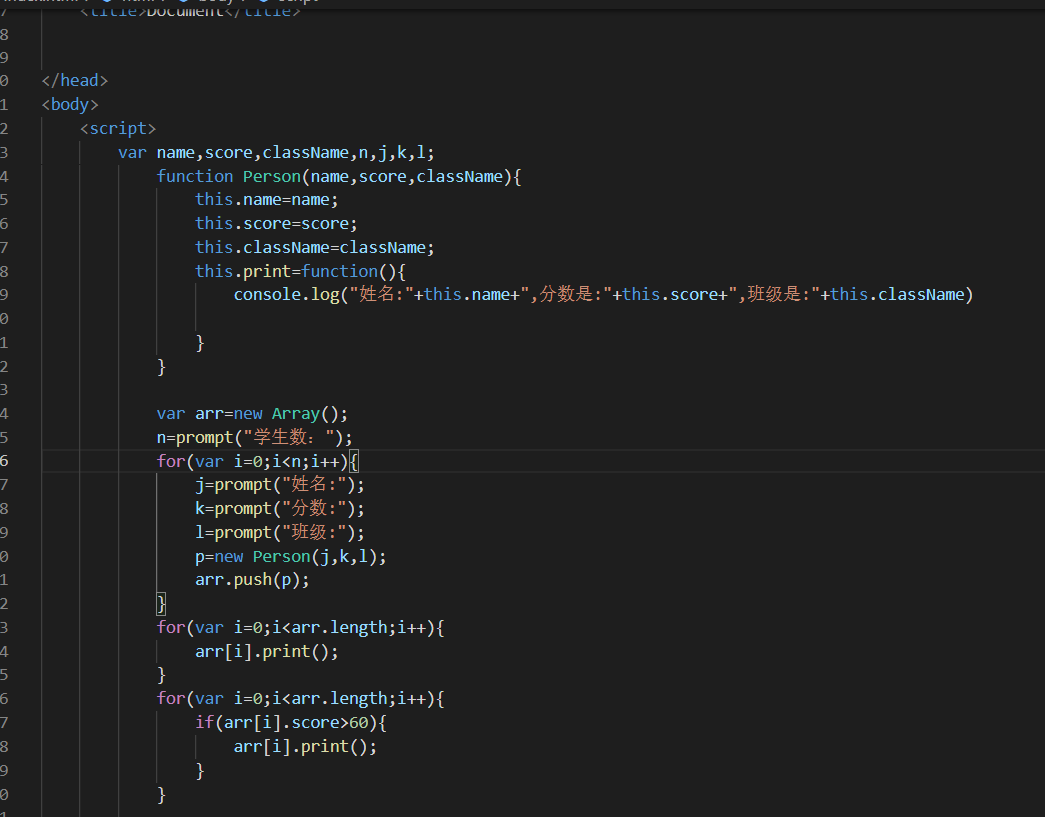The height and width of the screenshot is (817, 1045).
Task: Click the 'this.className=className;' statement
Action: (315, 248)
